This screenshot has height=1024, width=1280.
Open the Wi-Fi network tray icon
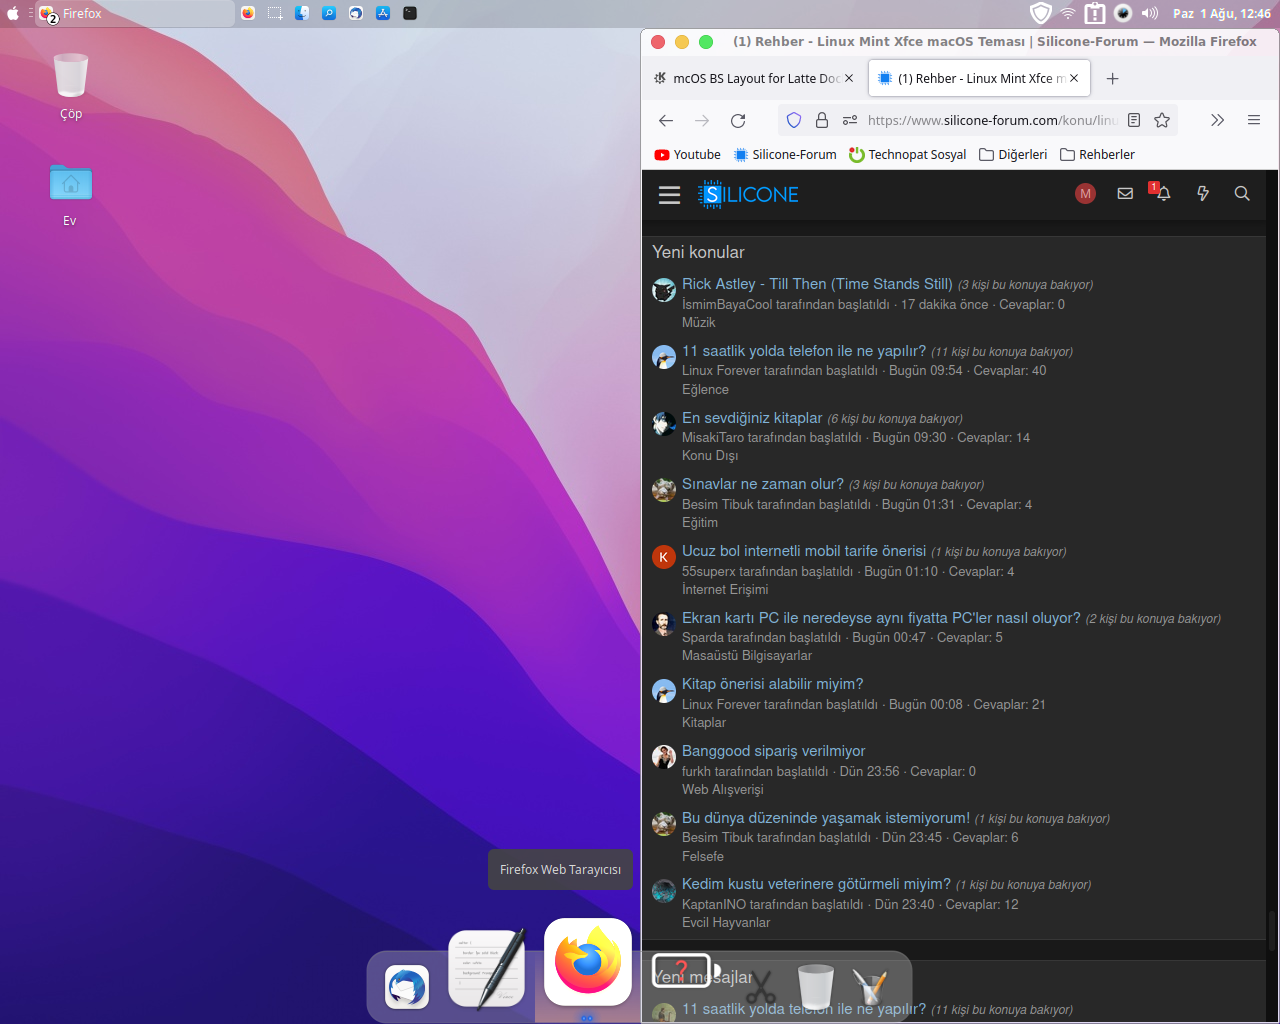click(1068, 13)
